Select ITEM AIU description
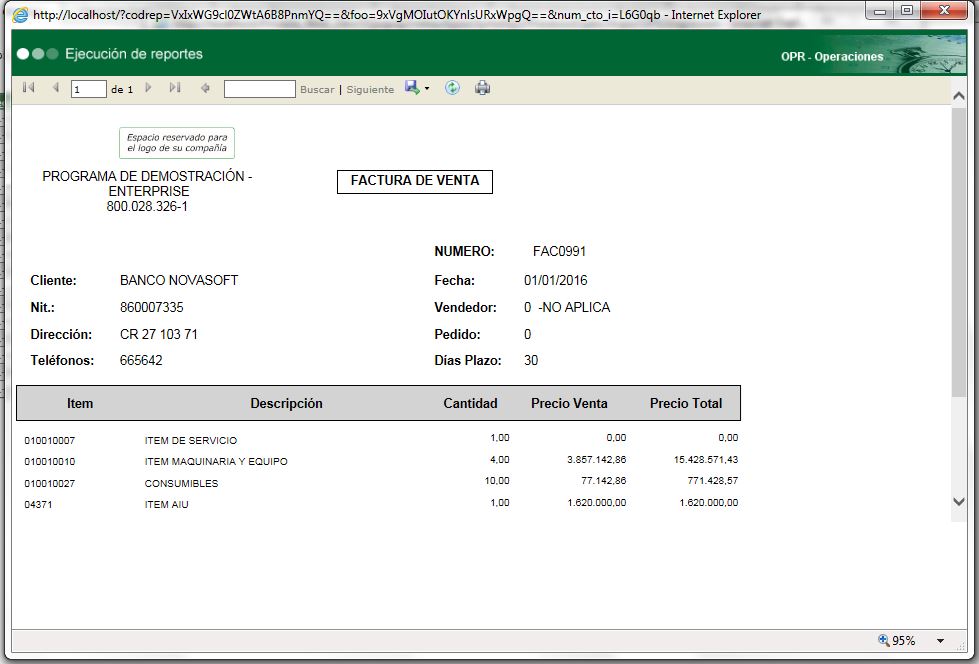The width and height of the screenshot is (979, 664). click(x=166, y=505)
